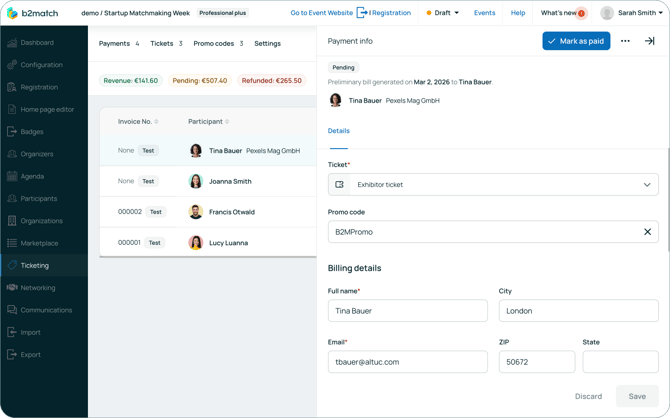Click the Discard button
The image size is (670, 418).
coord(588,396)
